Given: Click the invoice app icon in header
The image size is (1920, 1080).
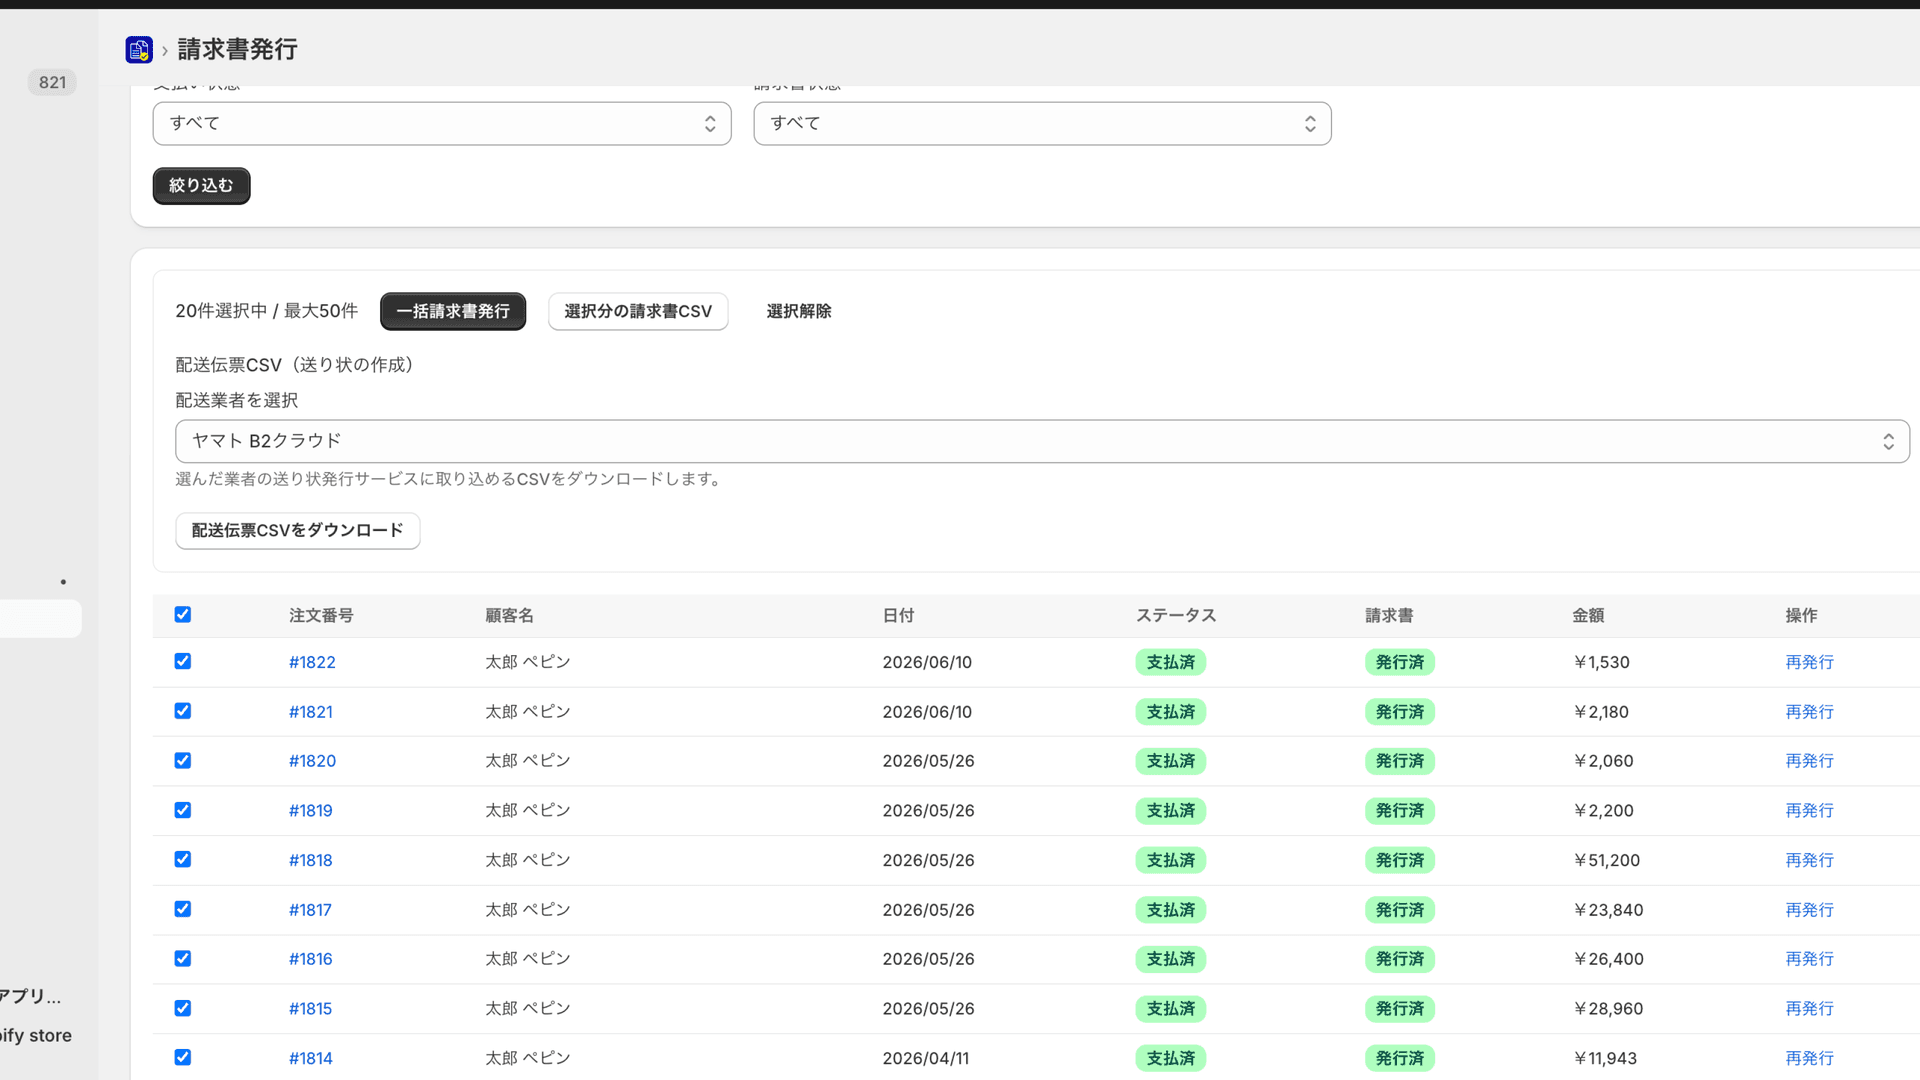Looking at the screenshot, I should click(139, 49).
